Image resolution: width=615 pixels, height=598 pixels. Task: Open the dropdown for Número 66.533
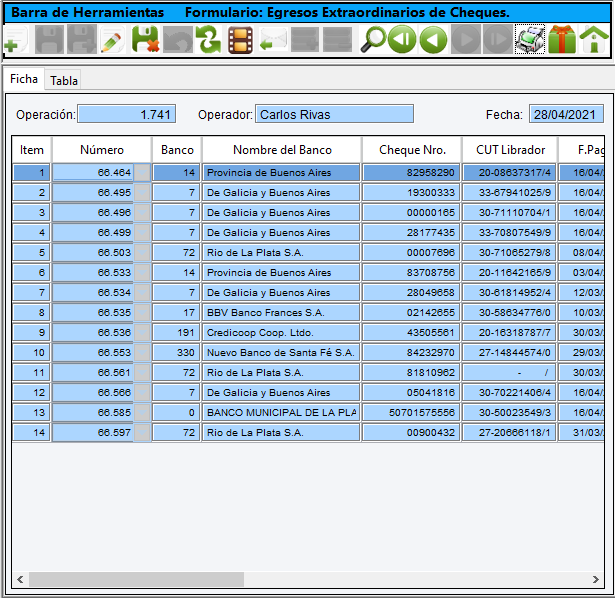142,273
